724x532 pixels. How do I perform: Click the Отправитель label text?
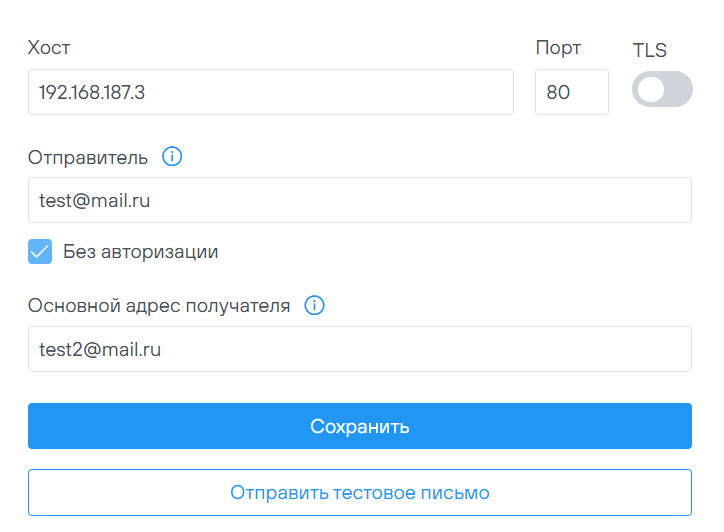[x=88, y=157]
